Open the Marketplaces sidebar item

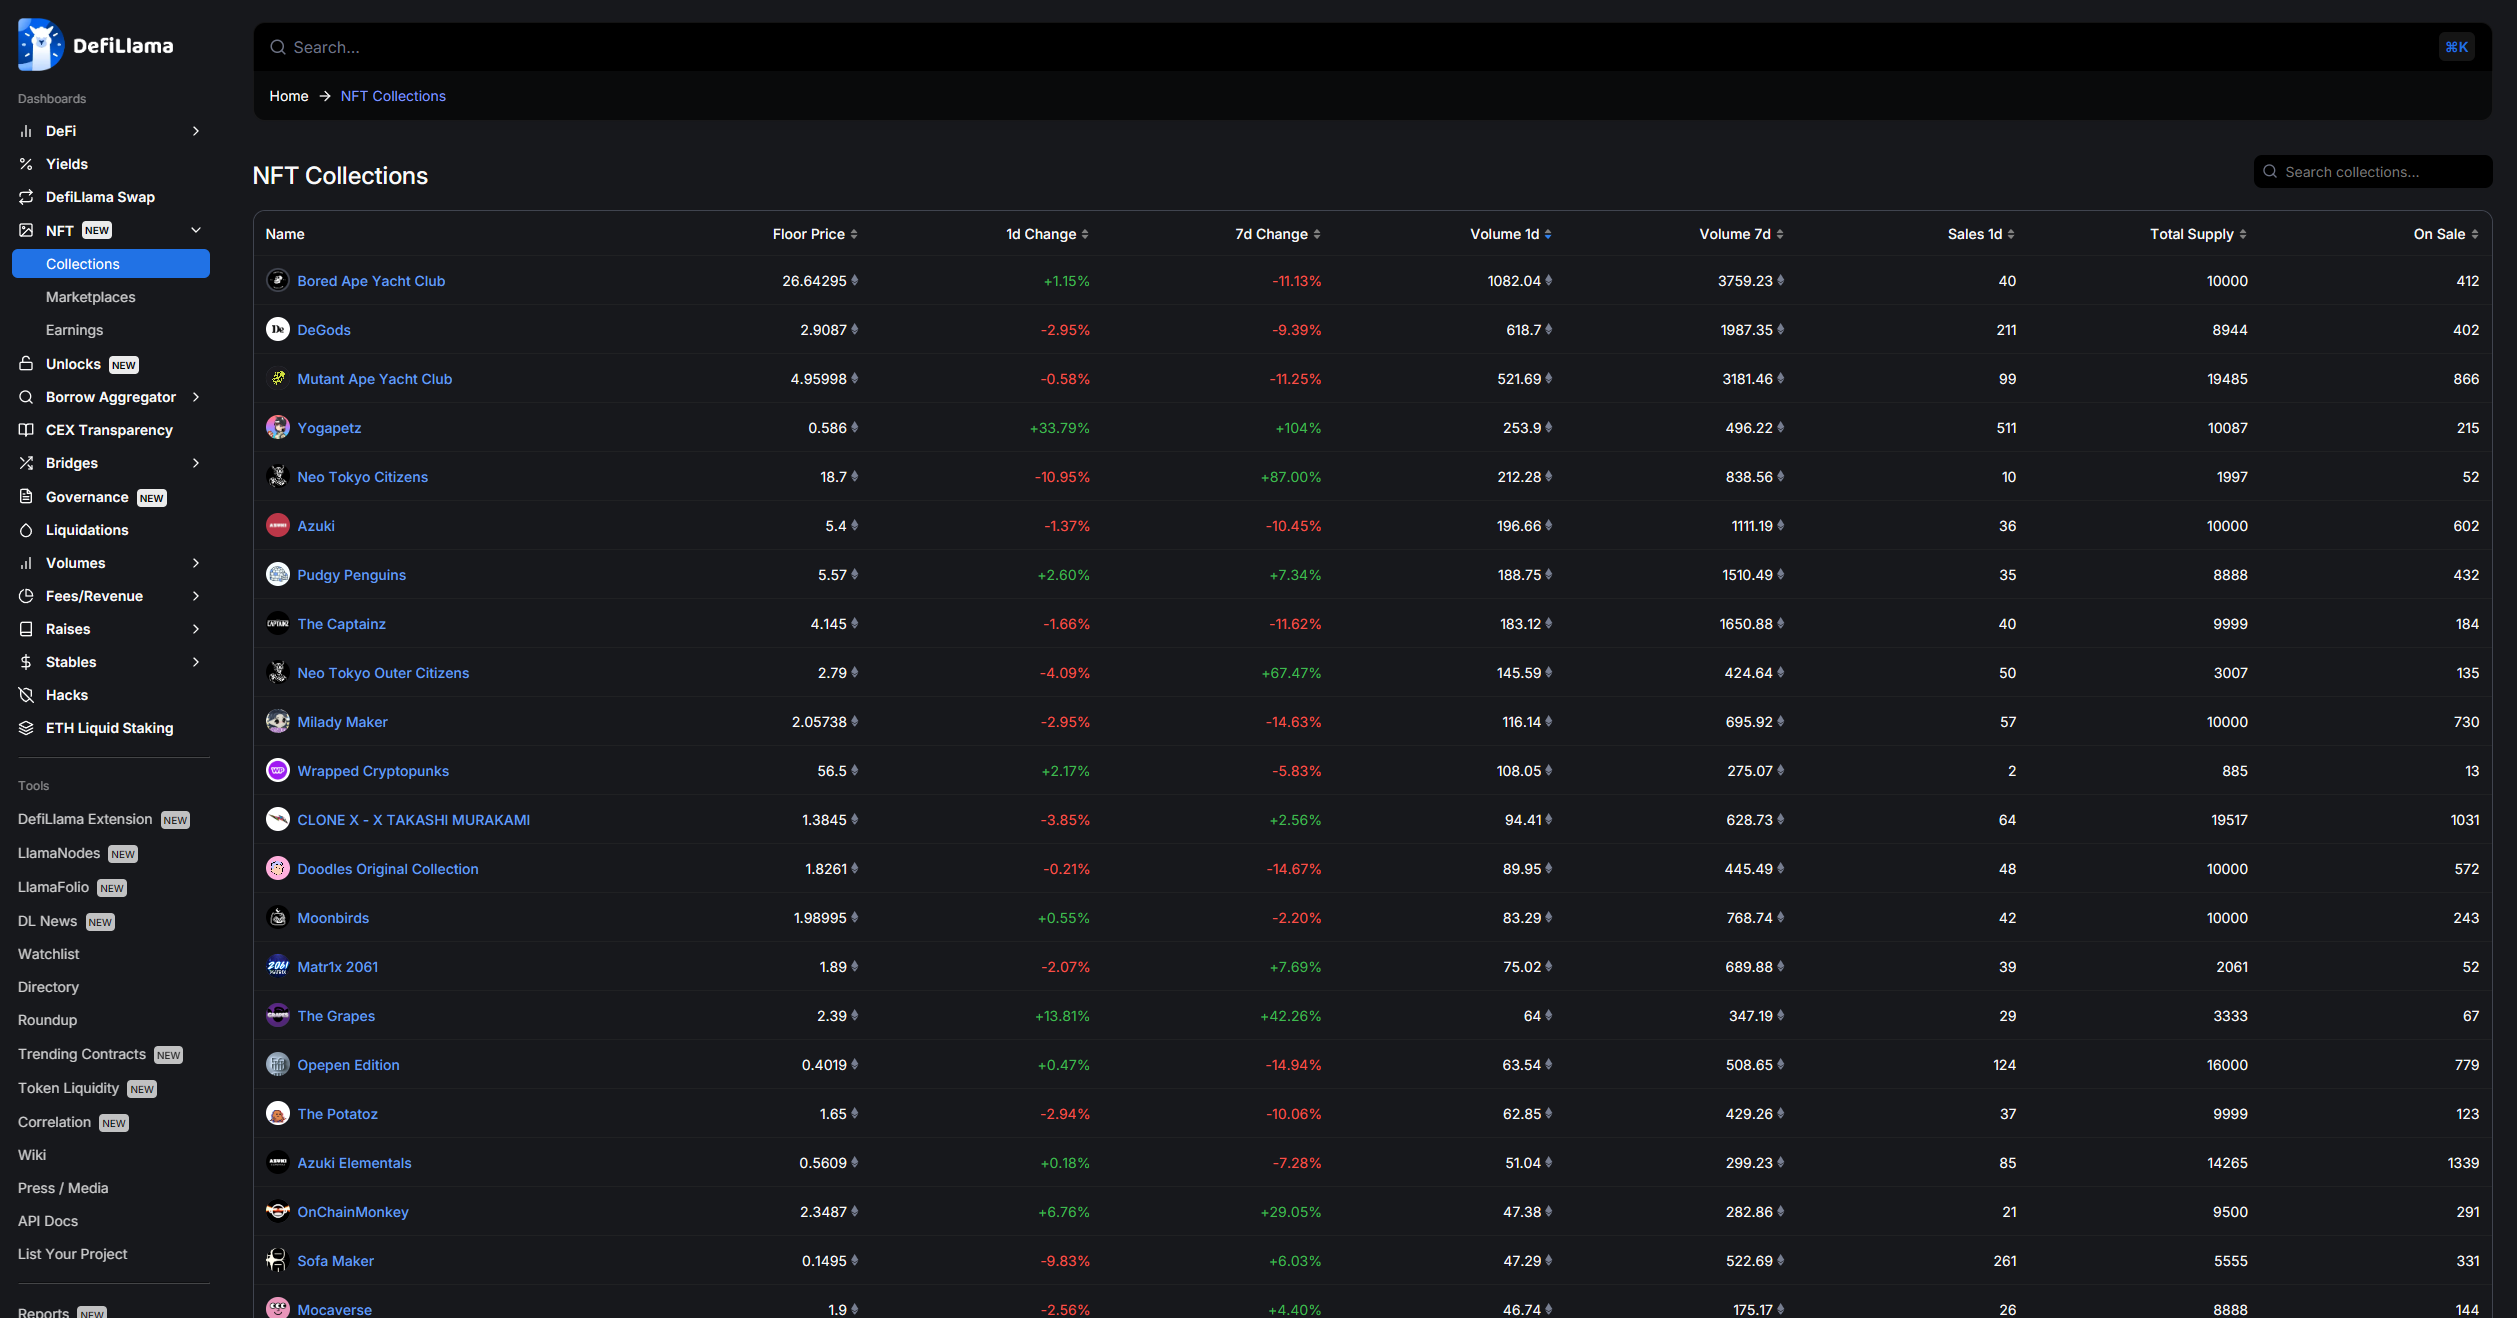click(x=91, y=297)
